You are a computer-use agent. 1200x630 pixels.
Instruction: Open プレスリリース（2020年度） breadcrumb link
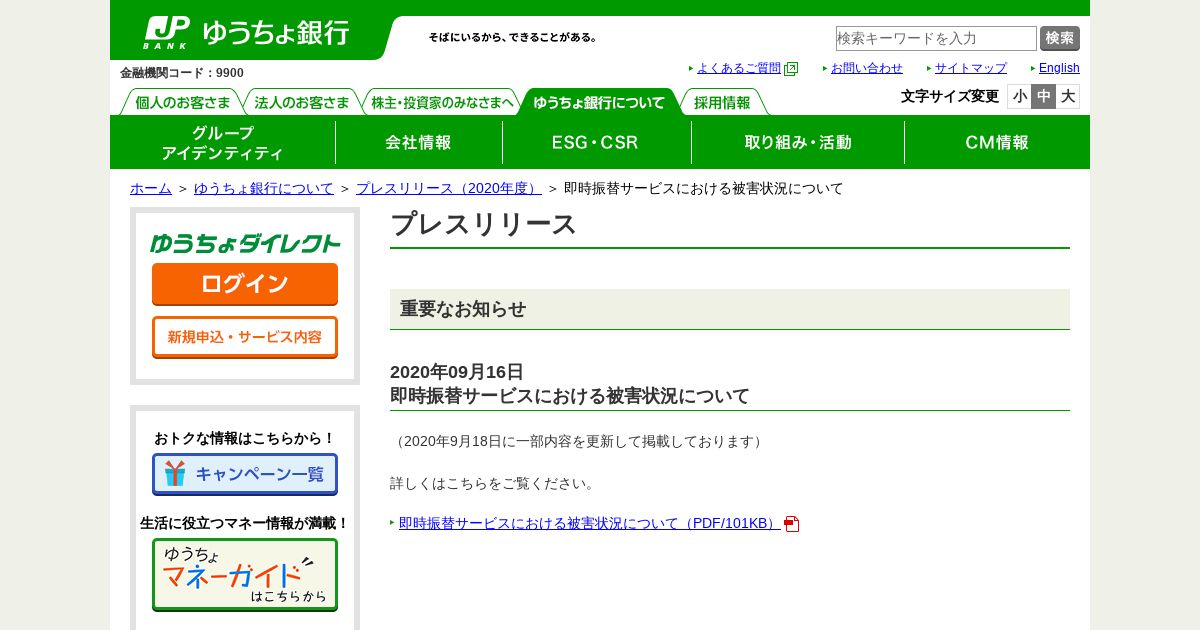click(449, 188)
